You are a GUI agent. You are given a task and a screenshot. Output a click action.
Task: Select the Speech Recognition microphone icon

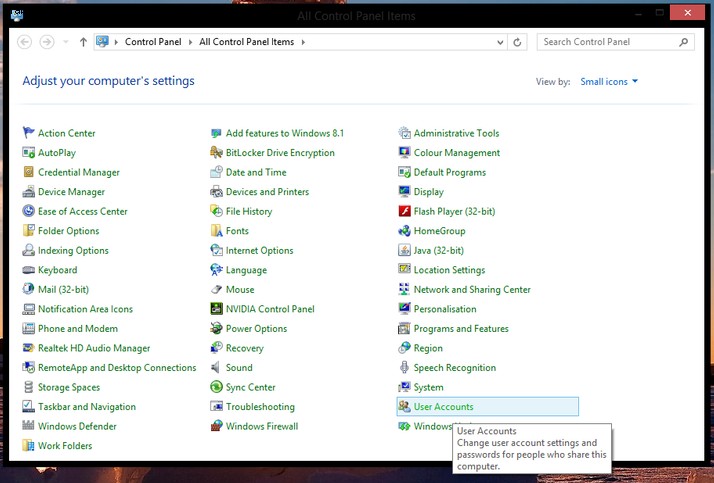404,367
